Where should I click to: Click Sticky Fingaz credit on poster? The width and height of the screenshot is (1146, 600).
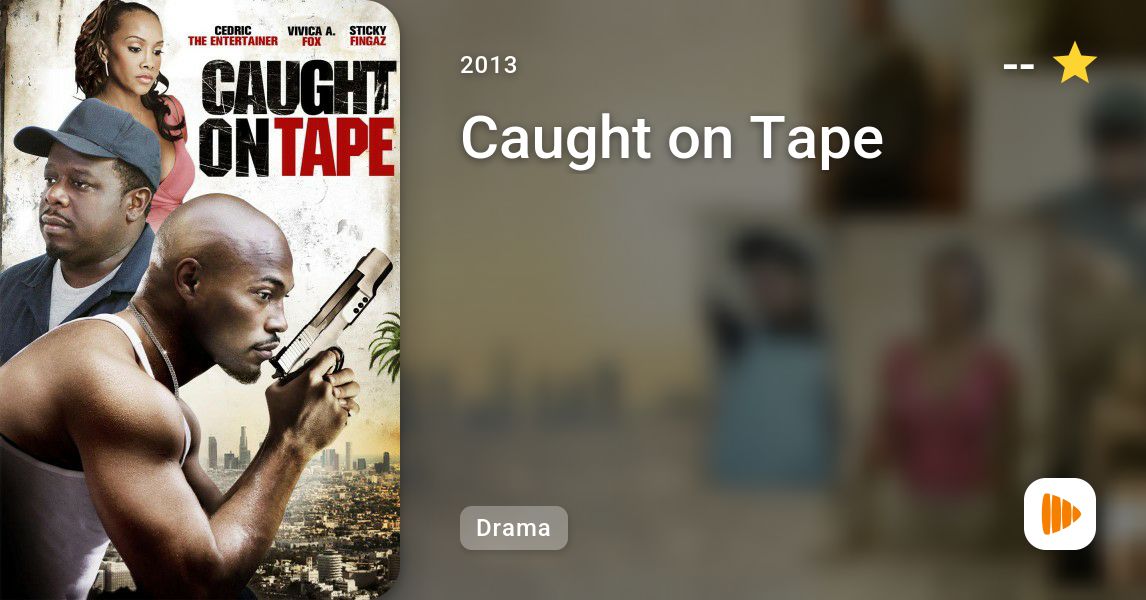point(367,36)
